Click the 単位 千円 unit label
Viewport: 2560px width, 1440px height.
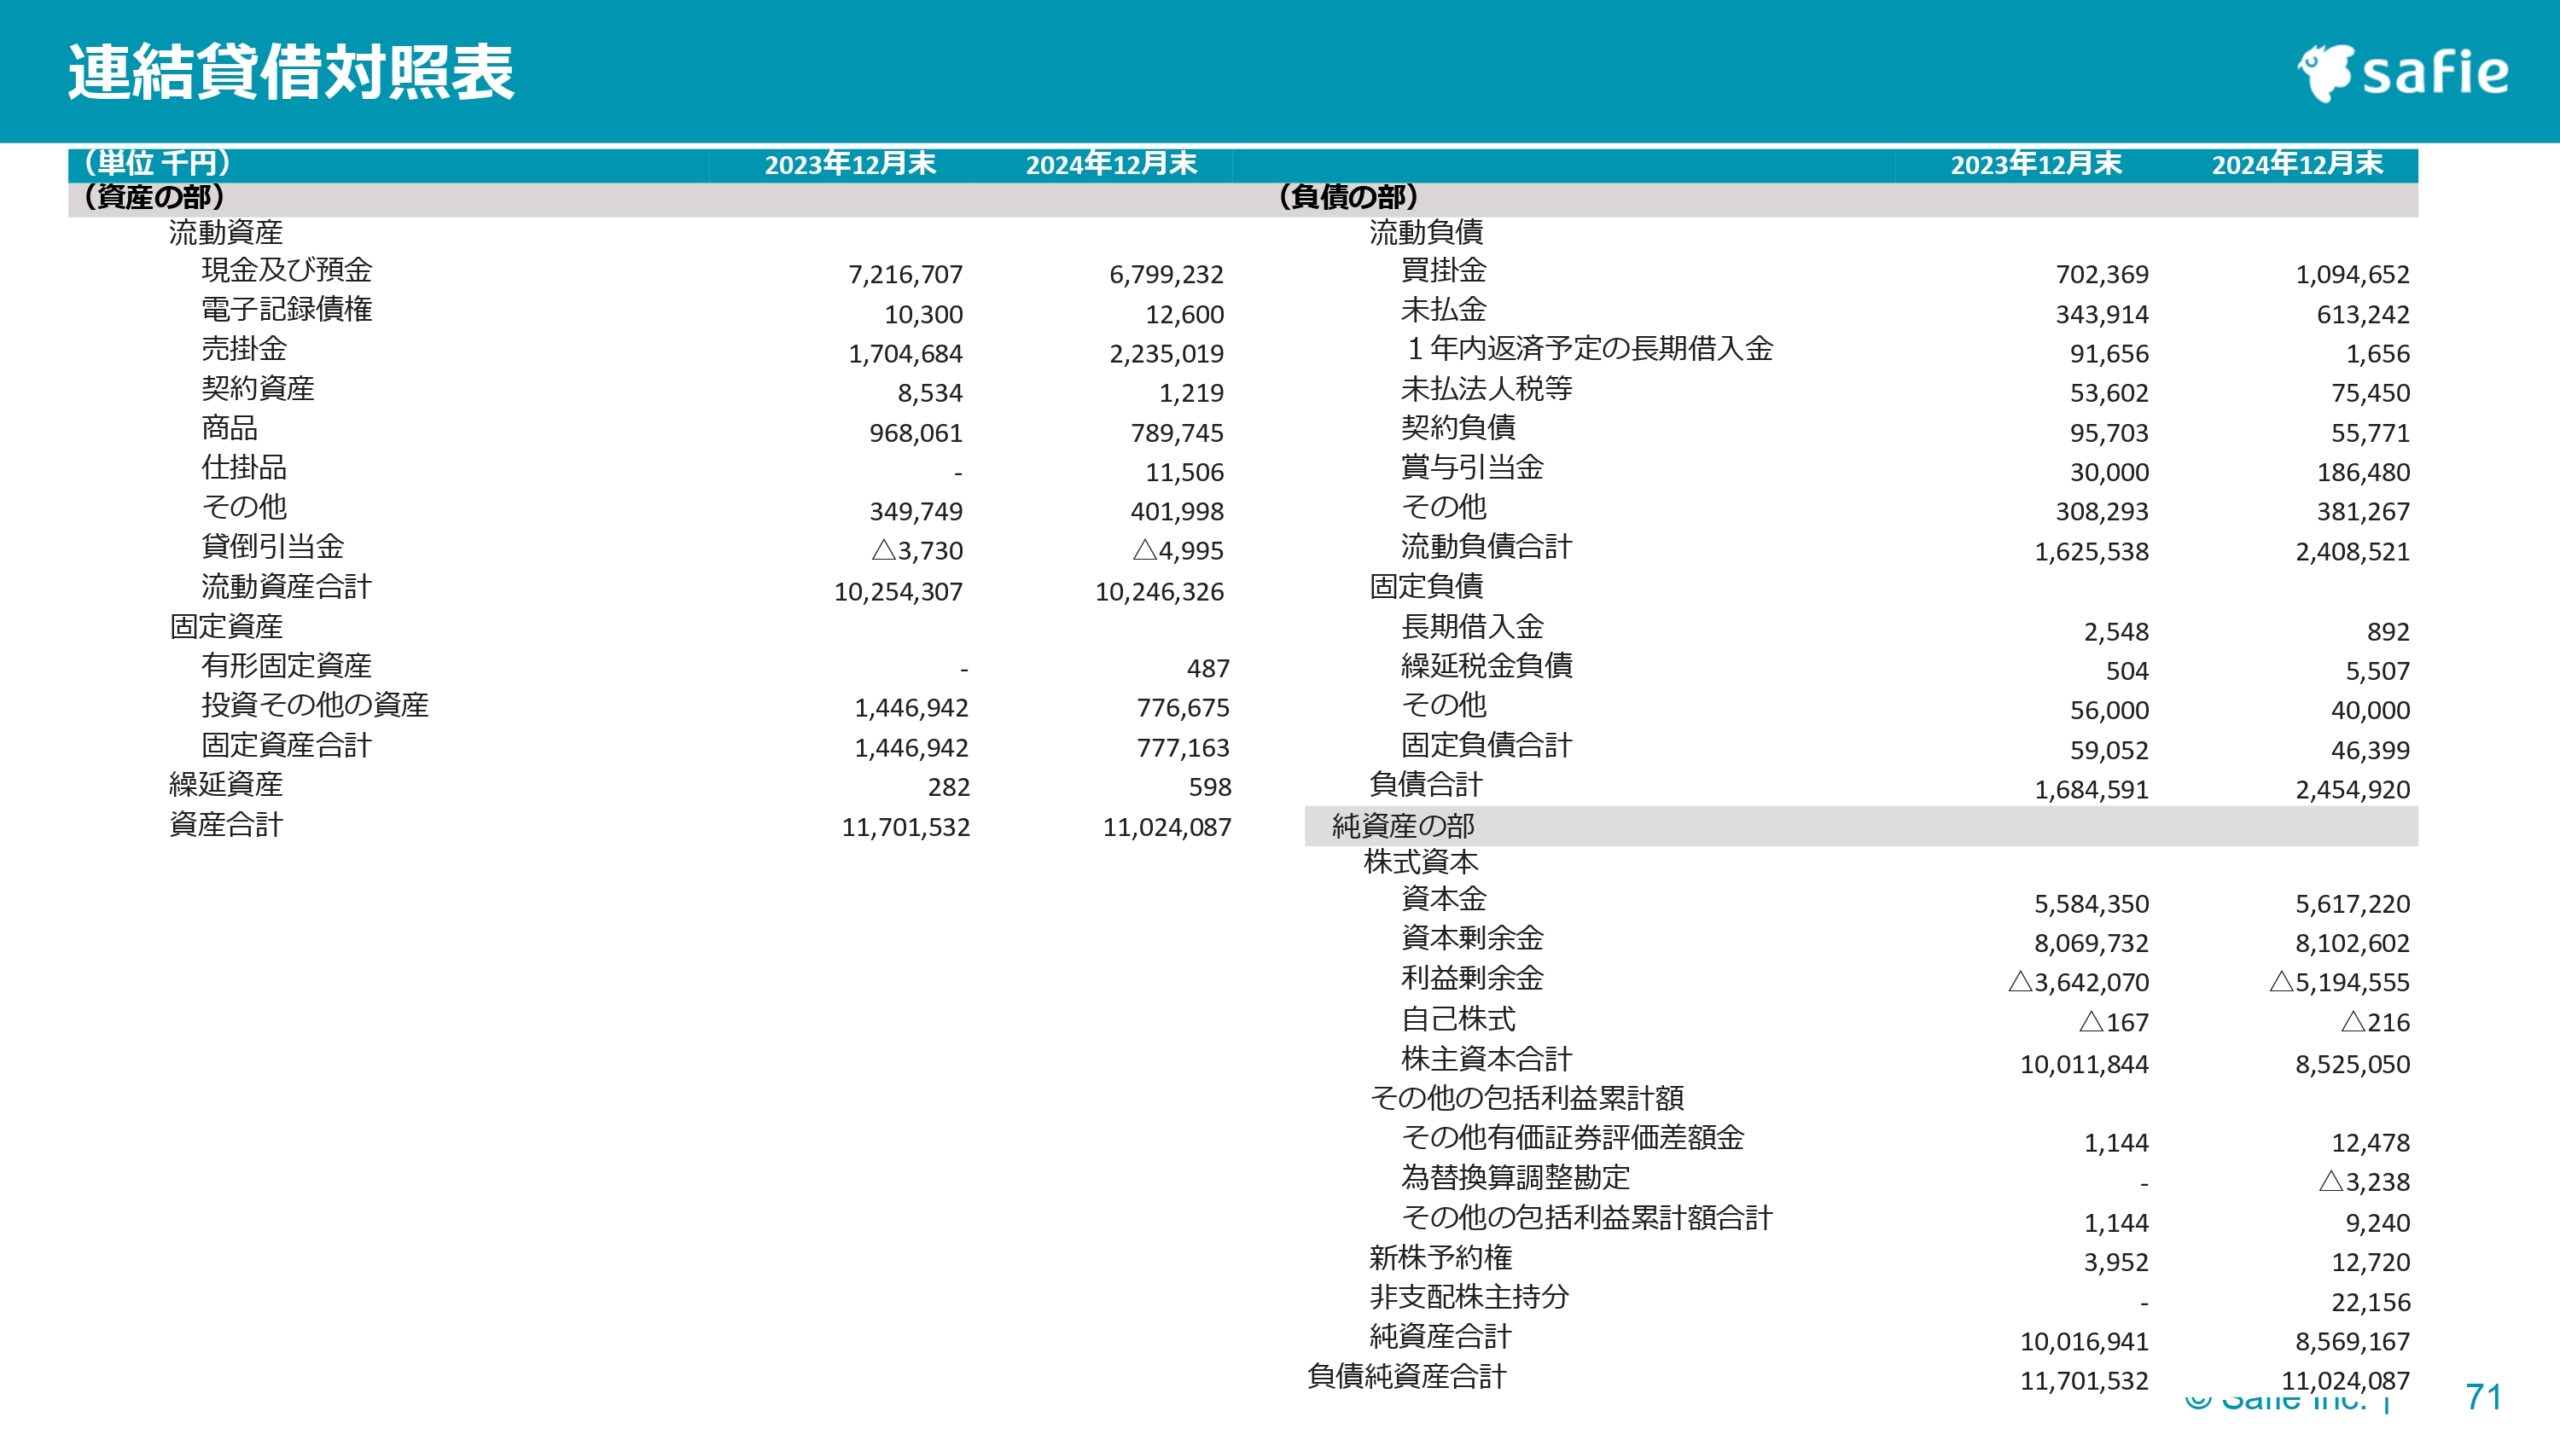pos(156,162)
